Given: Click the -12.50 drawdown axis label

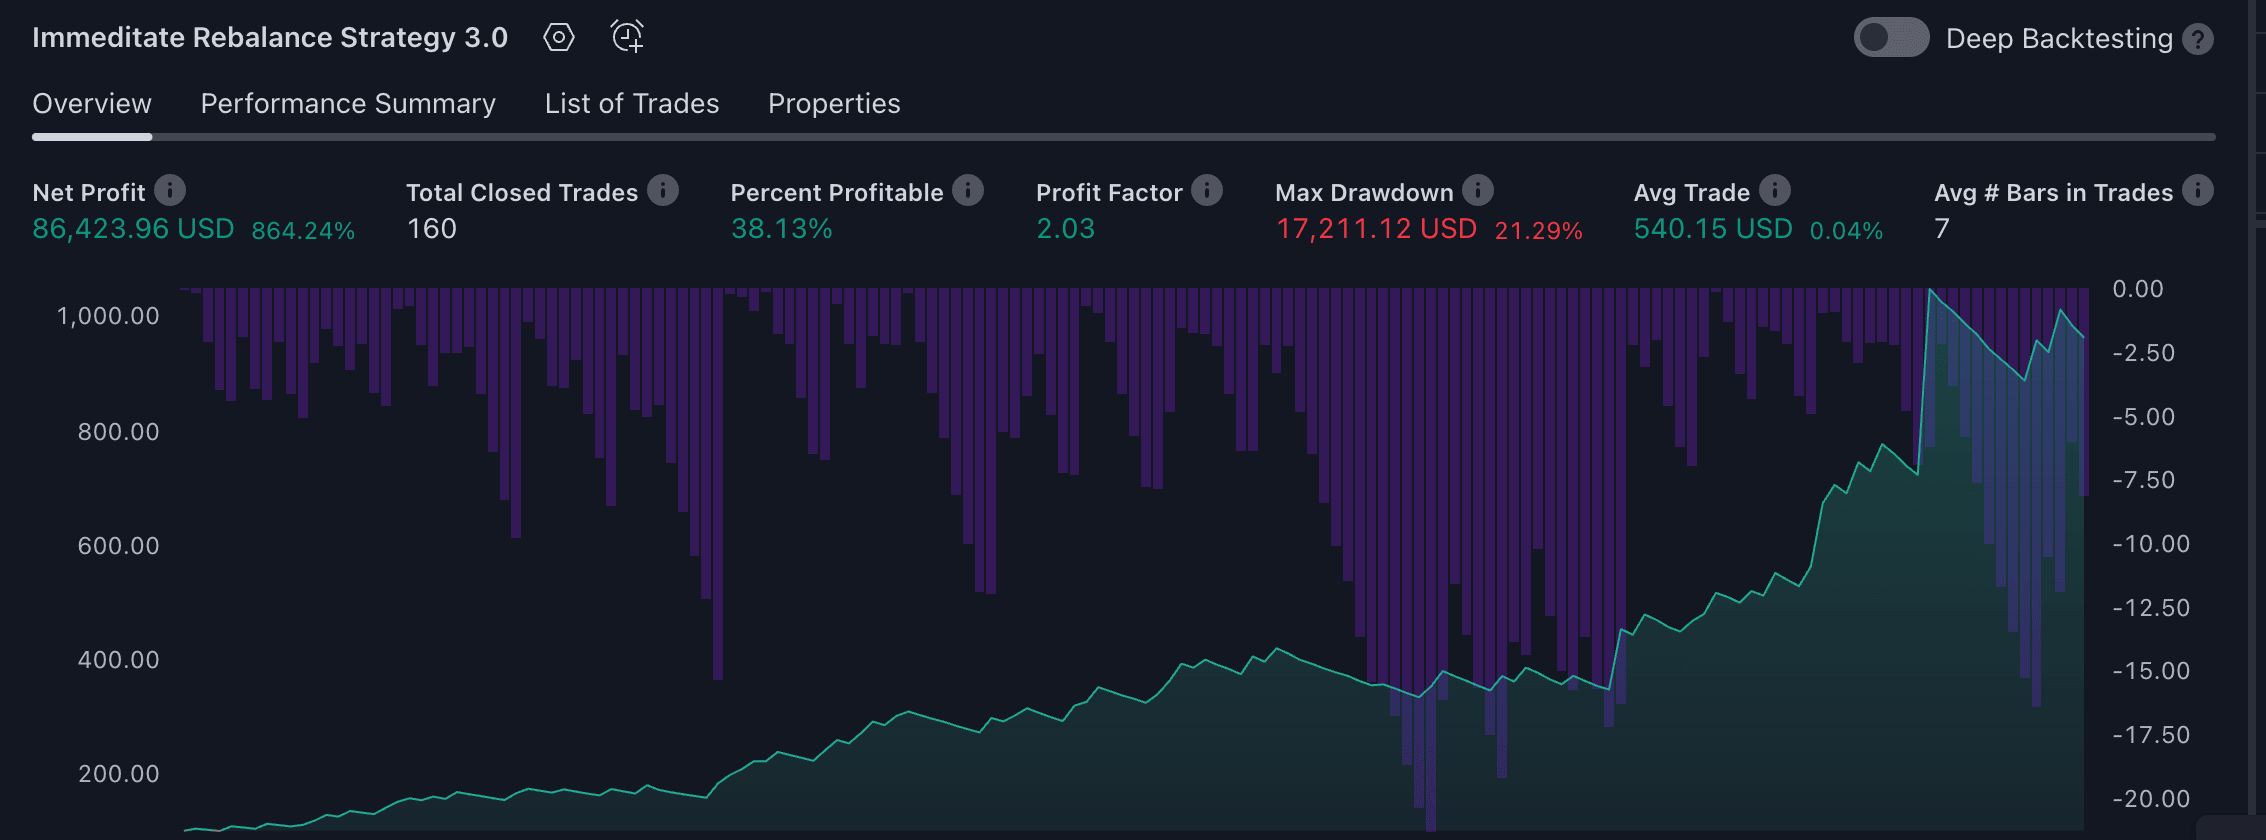Looking at the screenshot, I should 2151,608.
